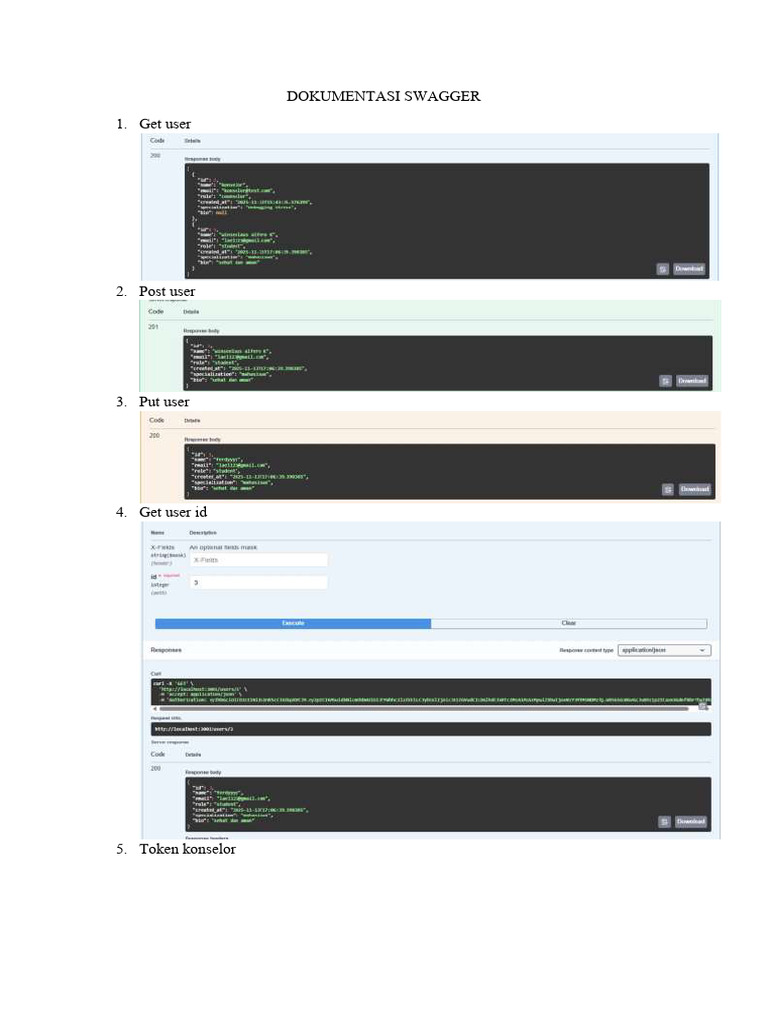Select code 201 in Post user section
Screen dimensions: 768x1024
153,327
